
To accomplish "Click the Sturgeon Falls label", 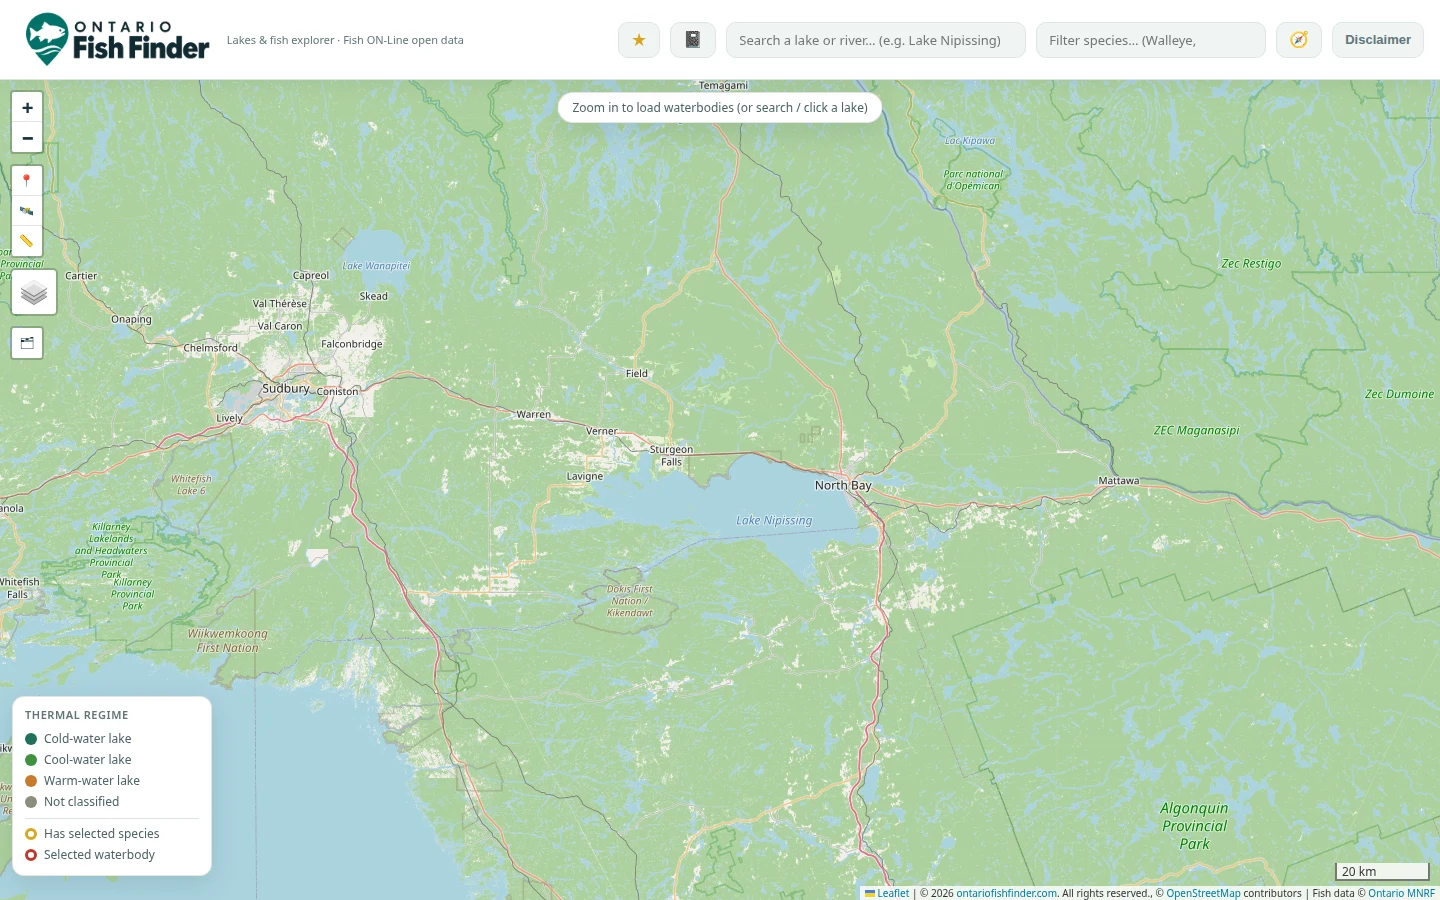I will point(671,456).
